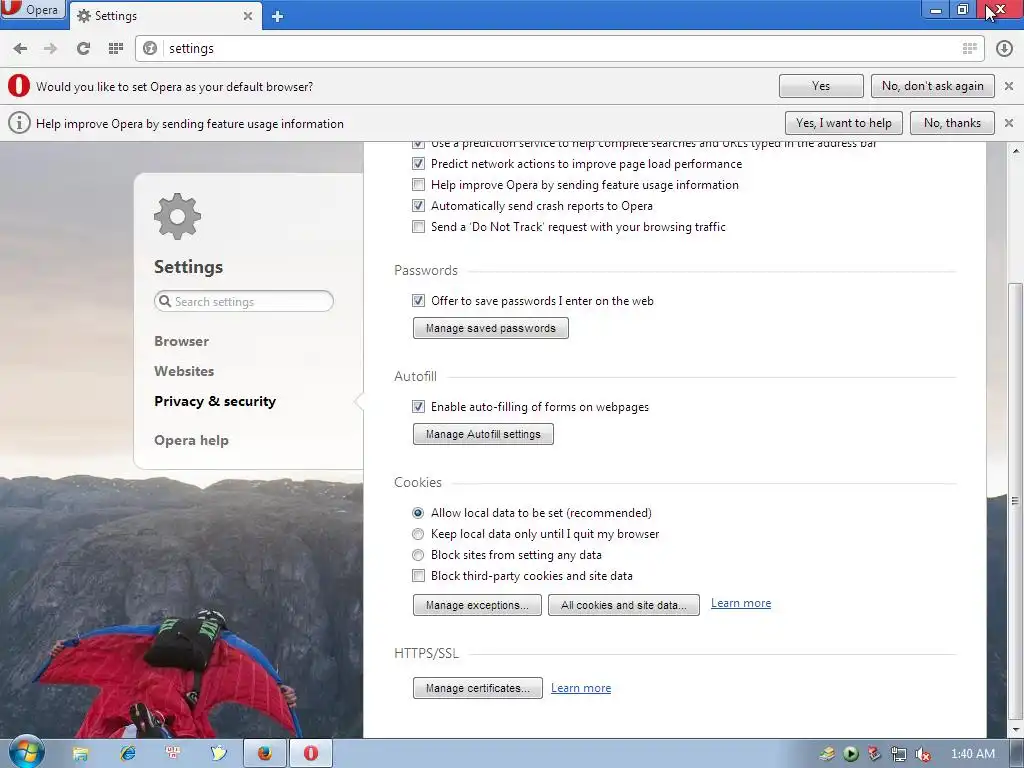Open Manage exceptions for cookies

477,605
